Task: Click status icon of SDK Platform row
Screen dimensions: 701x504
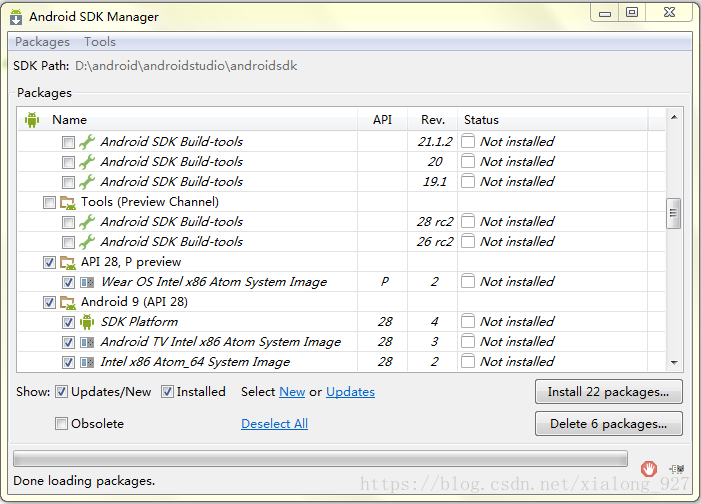Action: (x=468, y=321)
